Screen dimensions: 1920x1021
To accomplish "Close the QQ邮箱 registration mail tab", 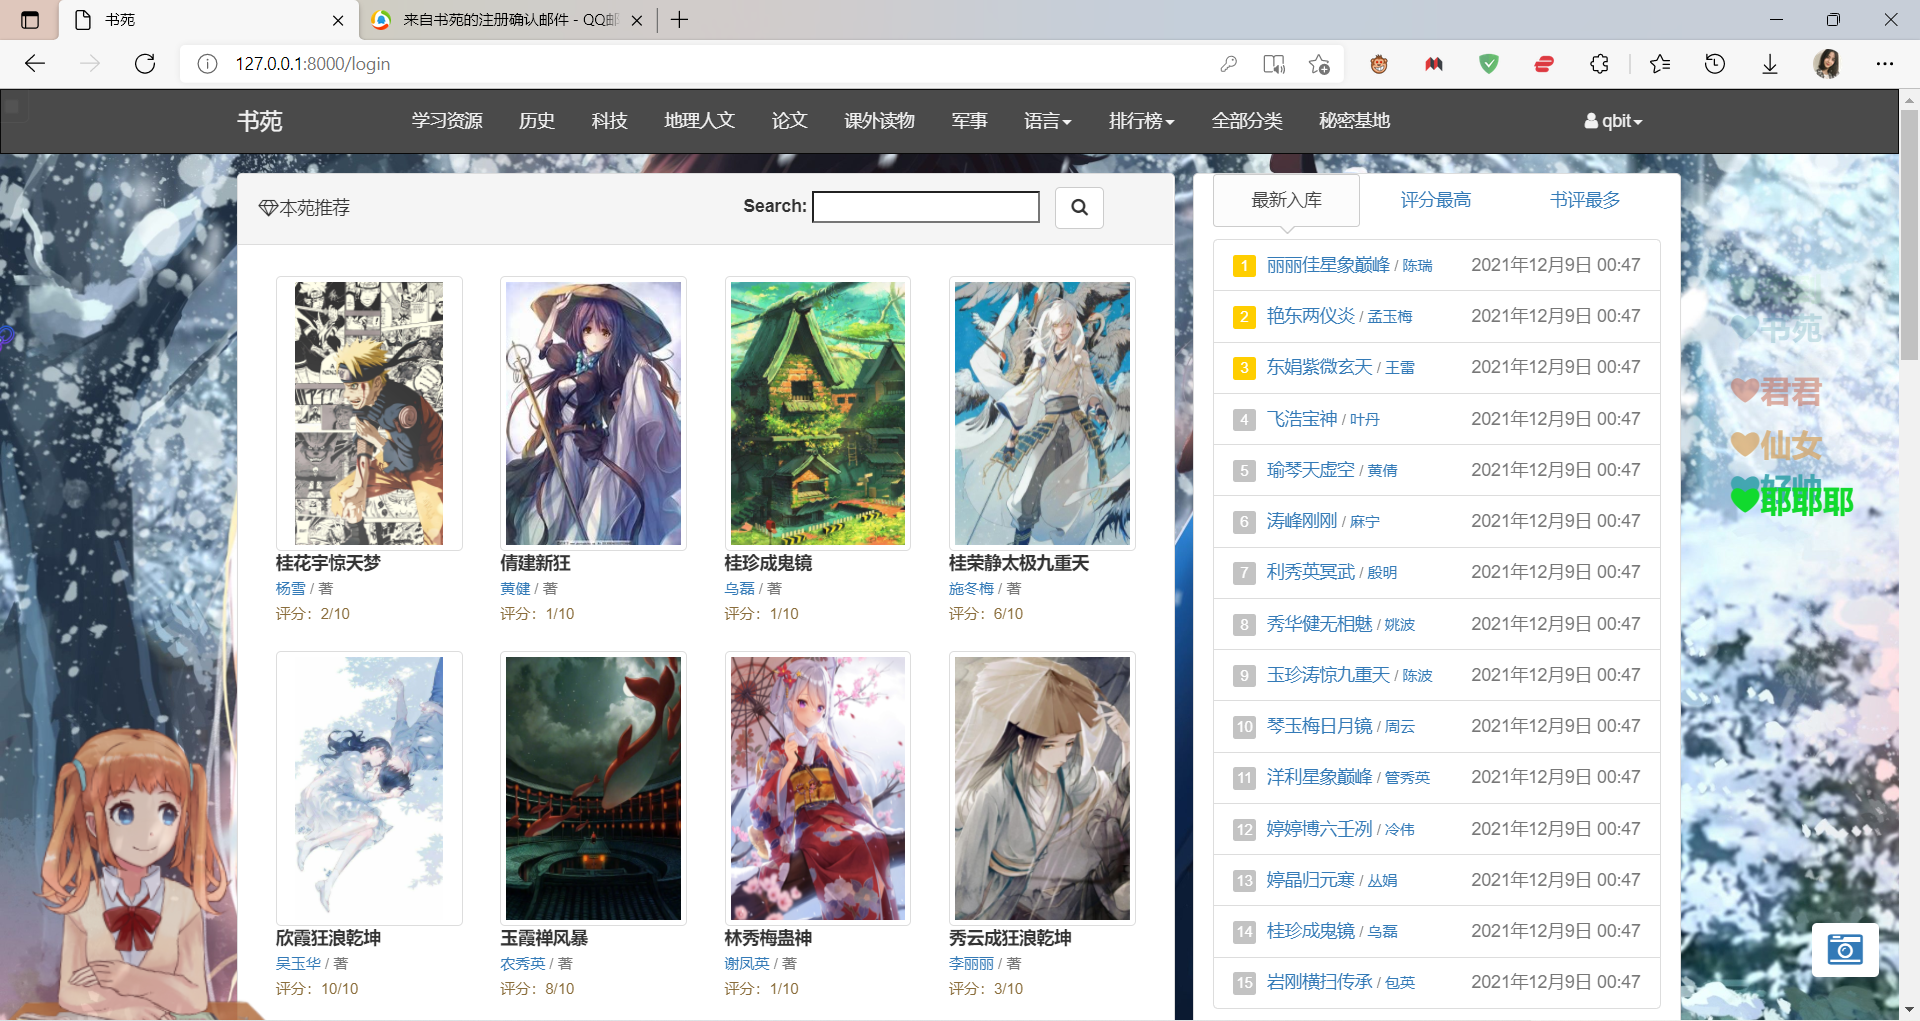I will 637,20.
